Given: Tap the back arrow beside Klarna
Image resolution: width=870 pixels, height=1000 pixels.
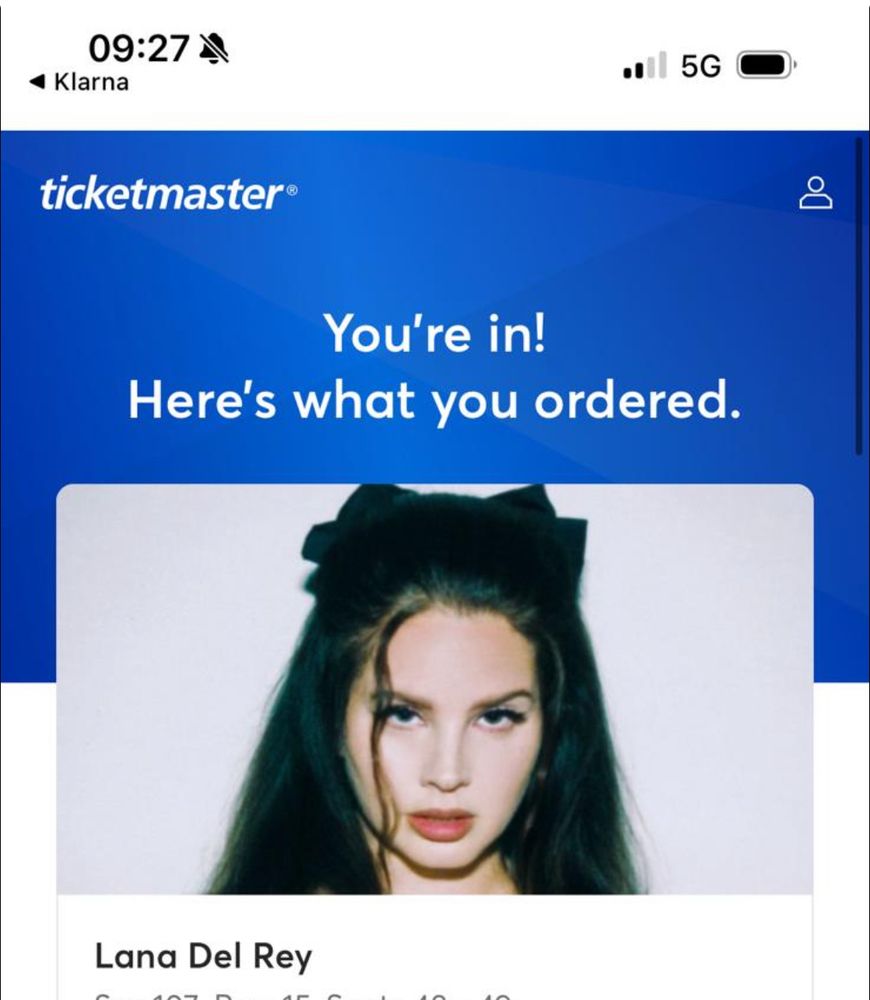Looking at the screenshot, I should tap(38, 82).
